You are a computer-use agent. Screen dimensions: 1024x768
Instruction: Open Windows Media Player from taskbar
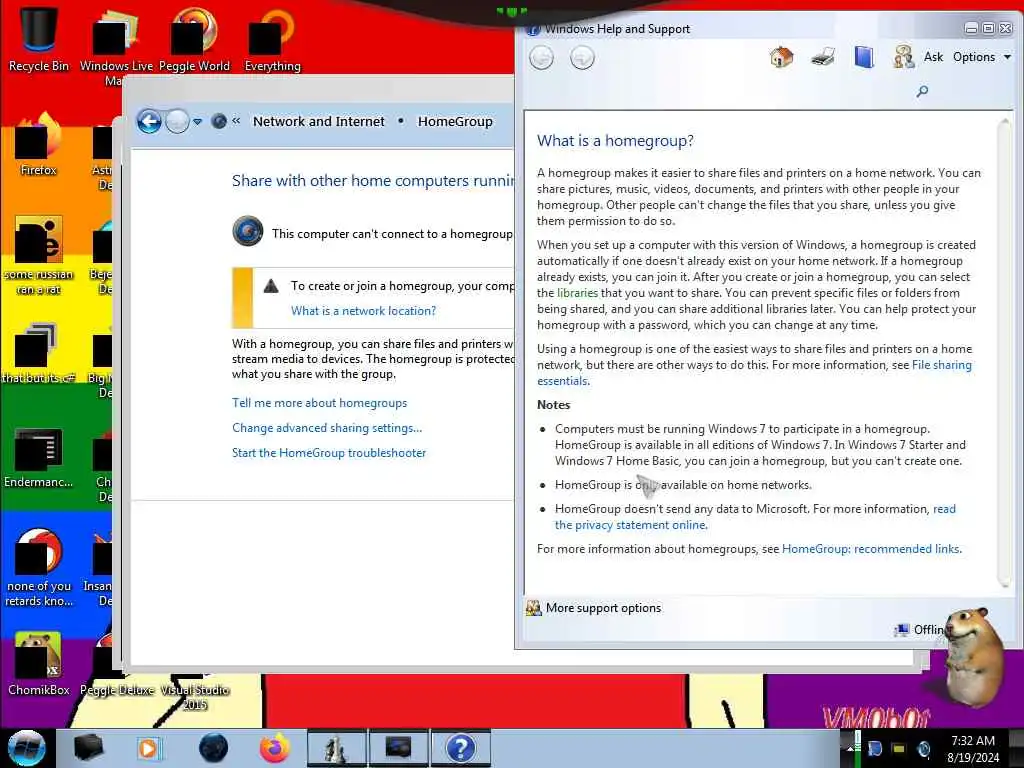pos(148,748)
